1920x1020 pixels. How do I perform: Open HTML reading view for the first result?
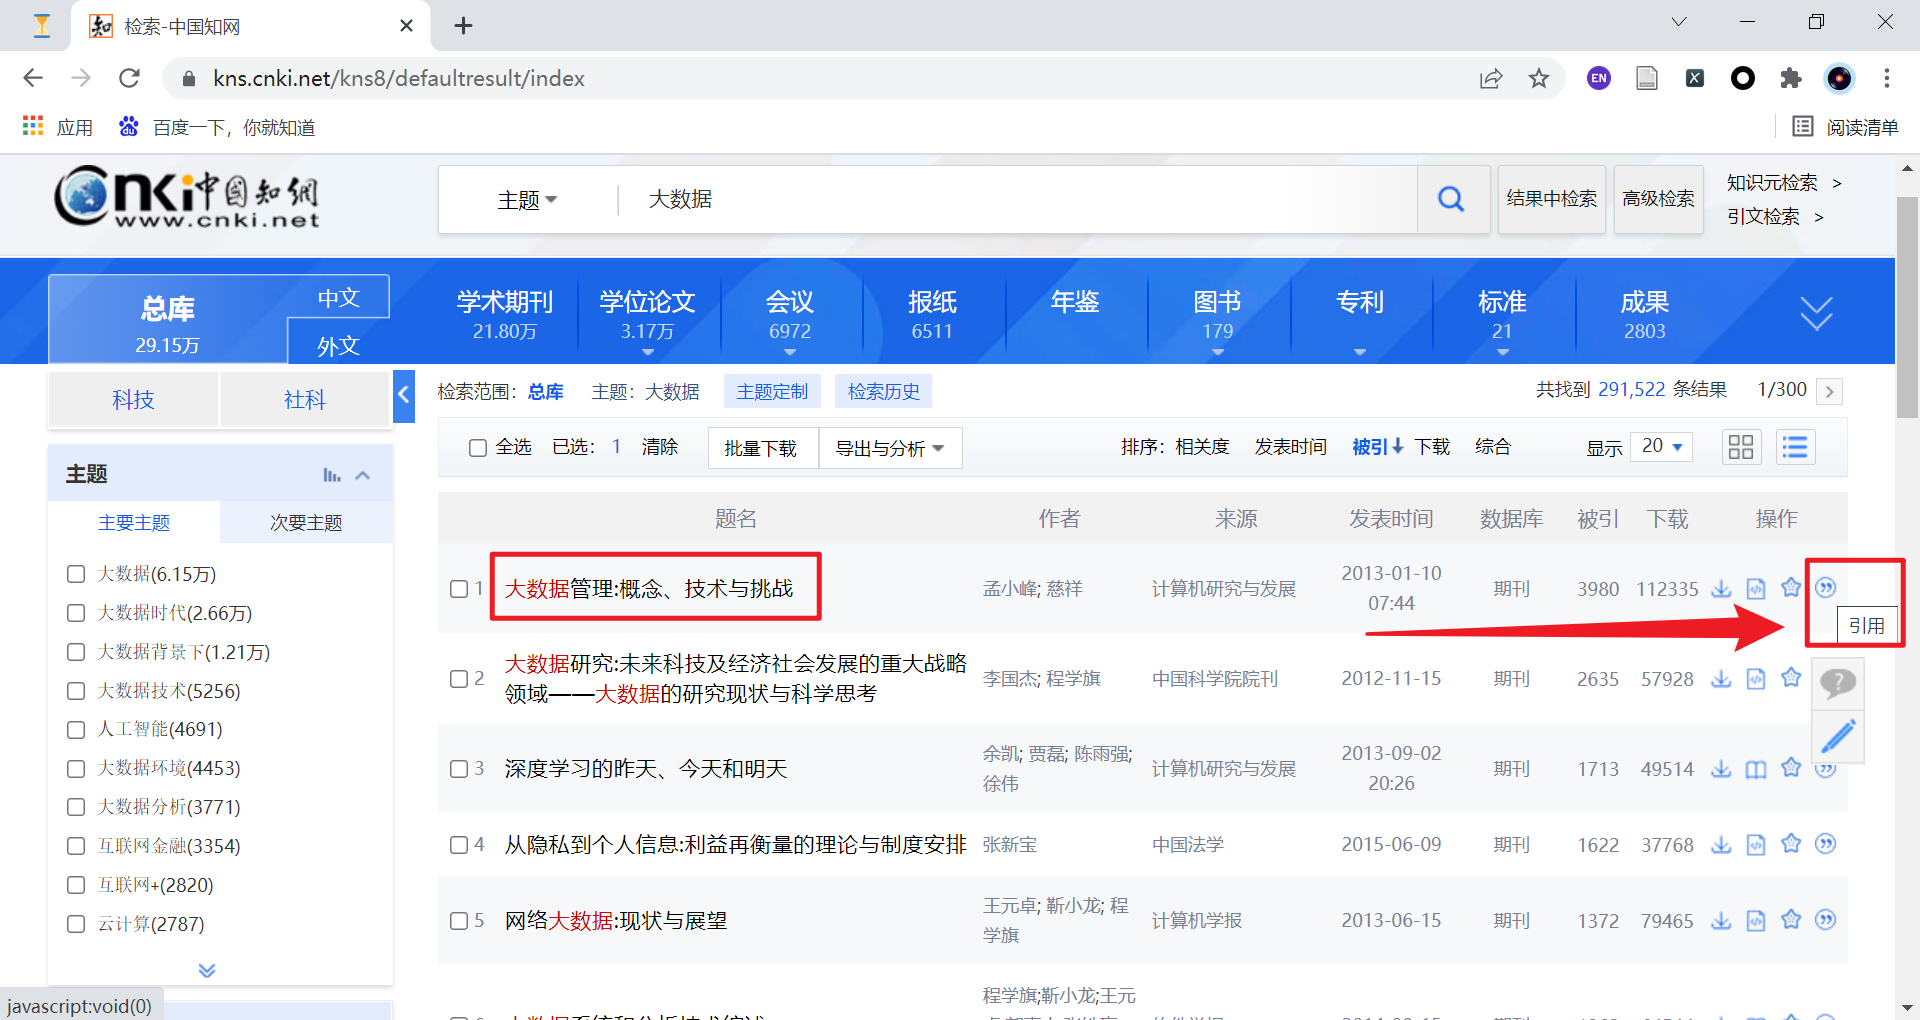[1756, 589]
